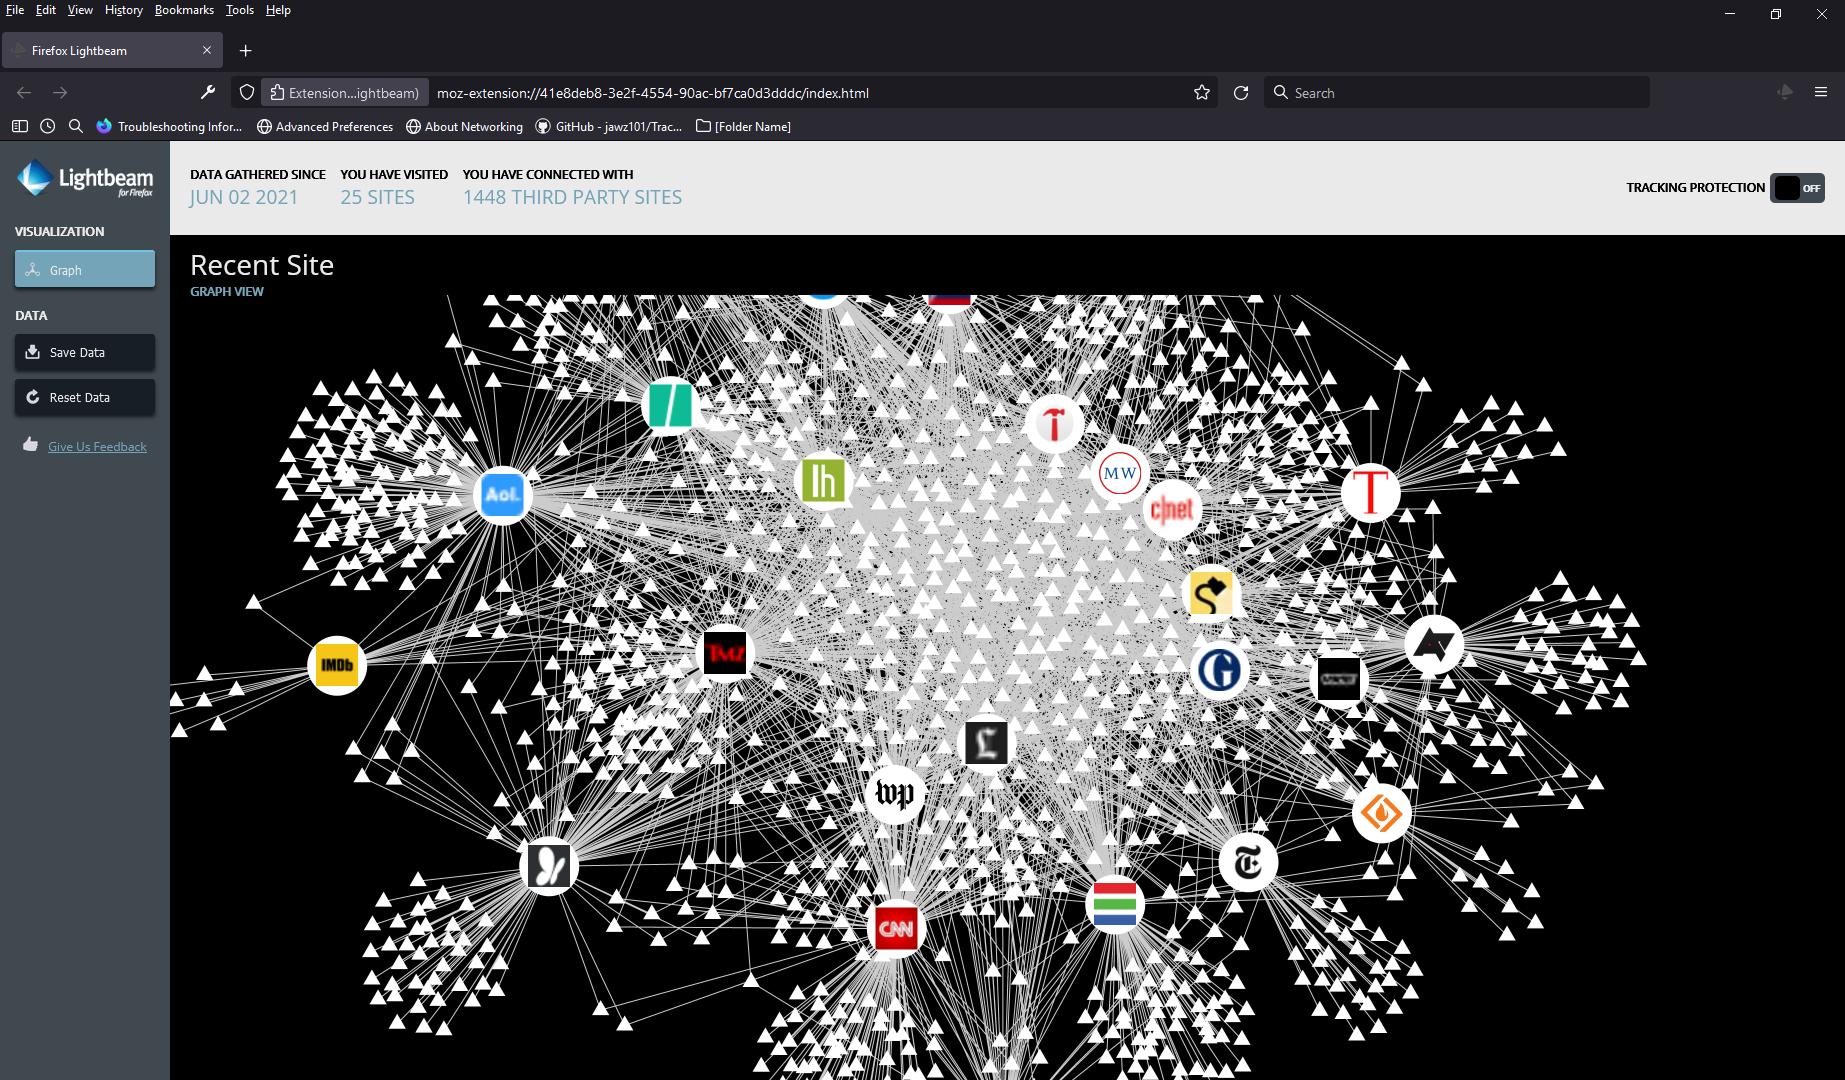Click the AOL site node in graph
This screenshot has width=1845, height=1080.
[x=502, y=495]
